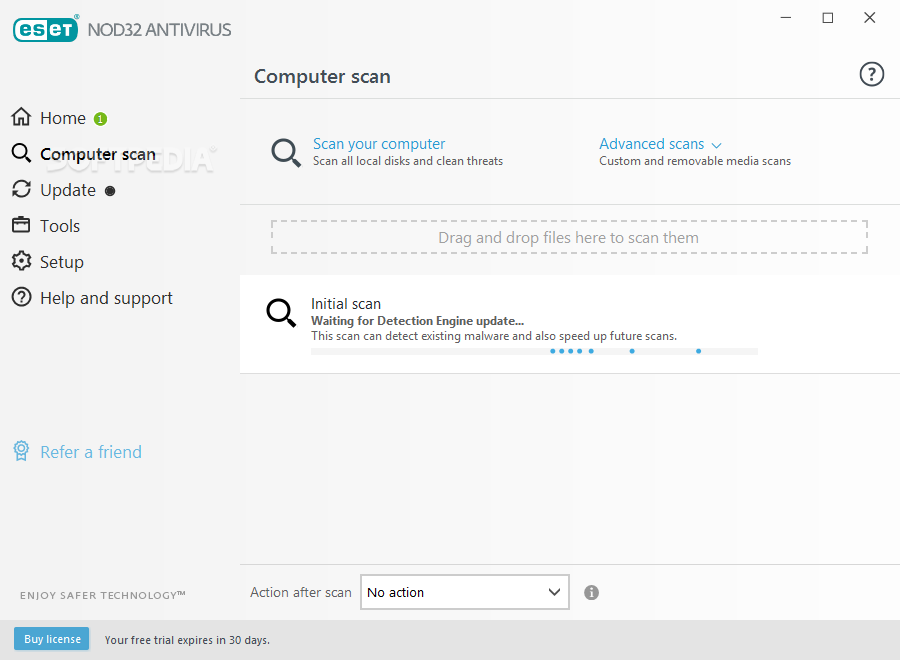900x660 pixels.
Task: Open the Home section
Action: 63,118
